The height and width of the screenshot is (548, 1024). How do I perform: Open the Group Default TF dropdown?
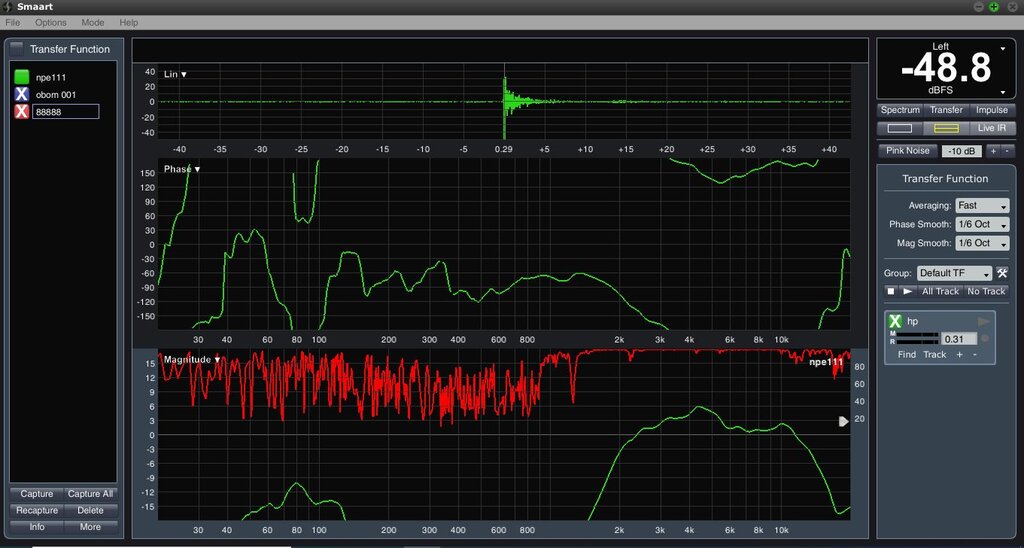click(x=954, y=273)
